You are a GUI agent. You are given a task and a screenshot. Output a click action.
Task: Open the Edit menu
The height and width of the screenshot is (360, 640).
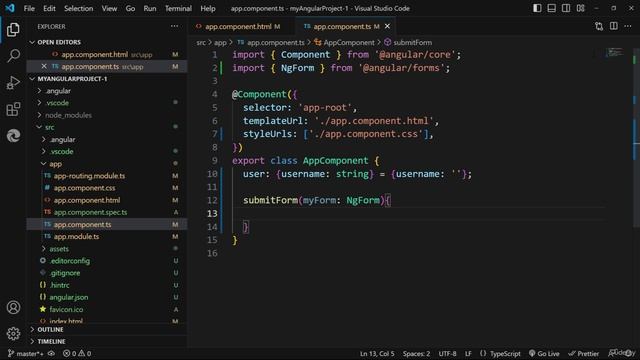[x=49, y=8]
